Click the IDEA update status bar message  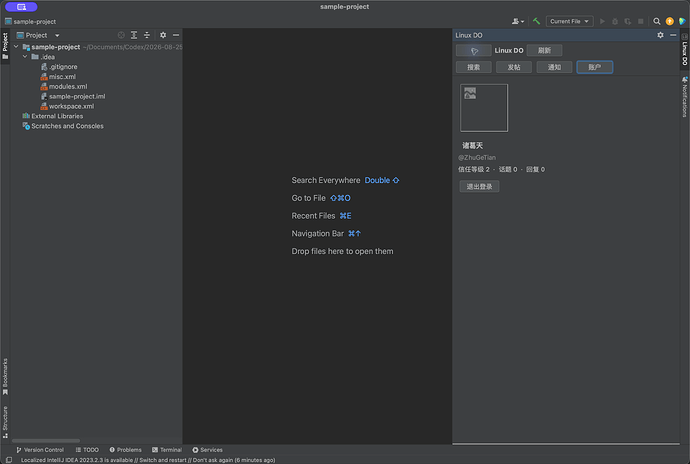pos(148,460)
